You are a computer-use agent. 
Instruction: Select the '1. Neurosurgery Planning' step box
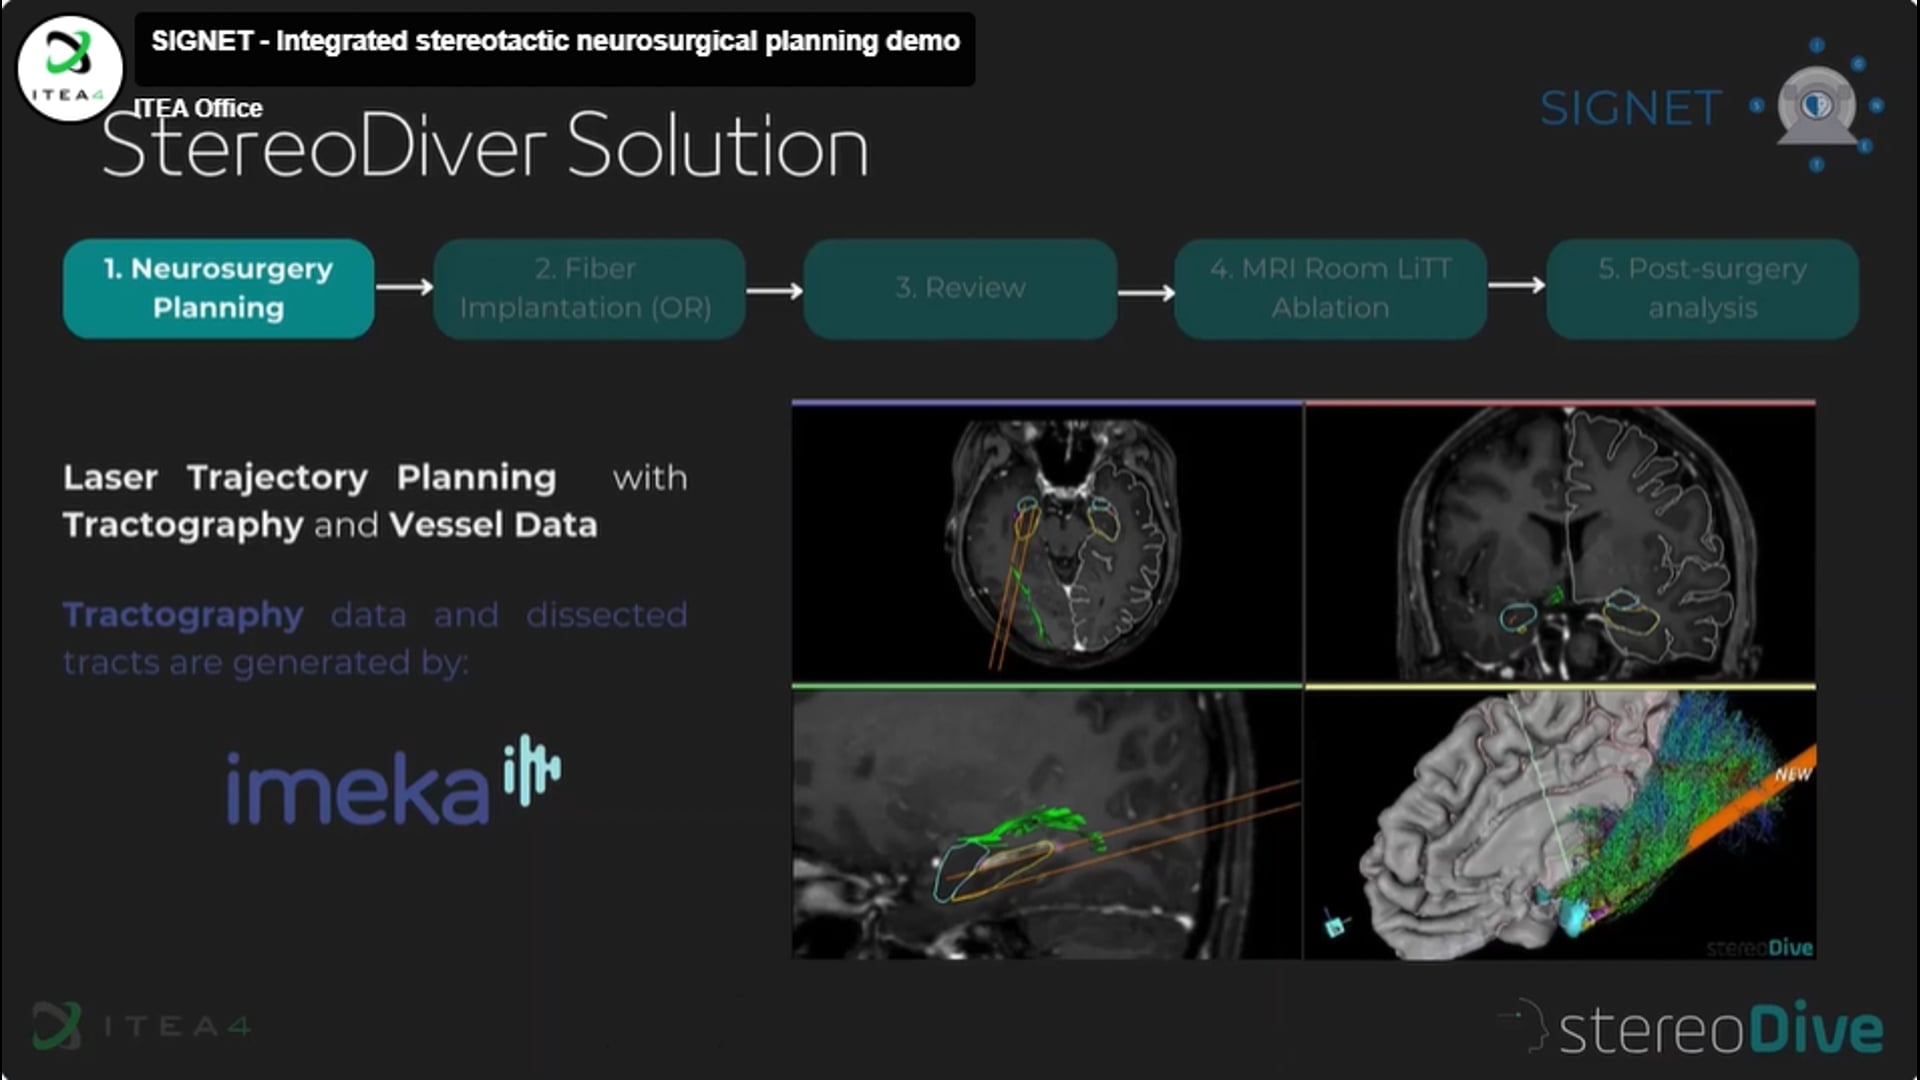pyautogui.click(x=218, y=288)
